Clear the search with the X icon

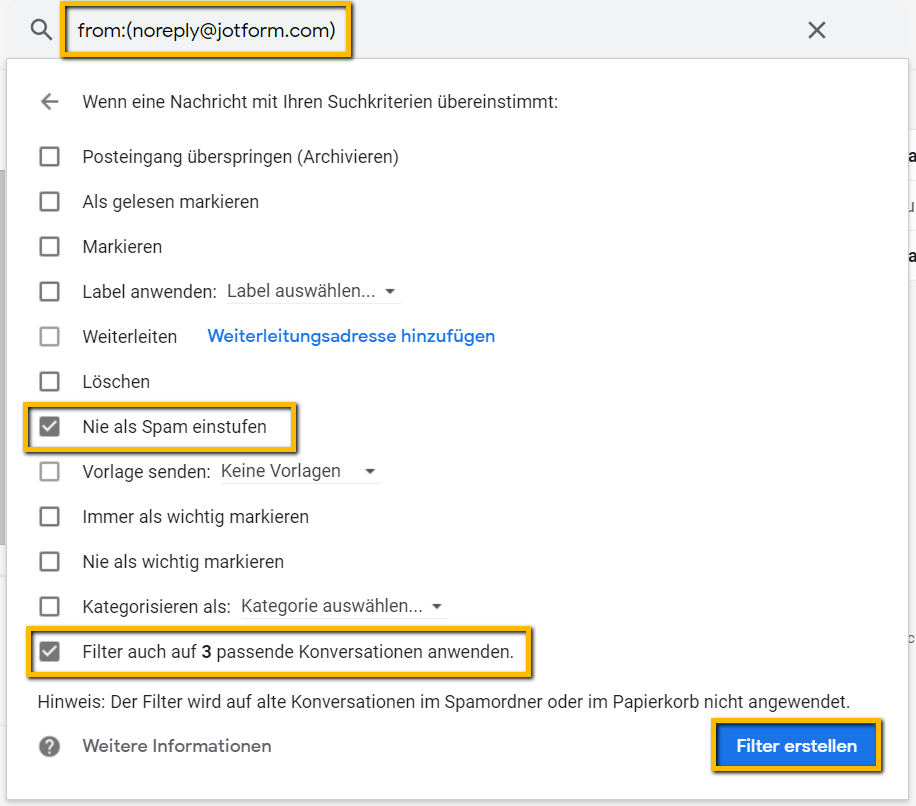click(817, 30)
